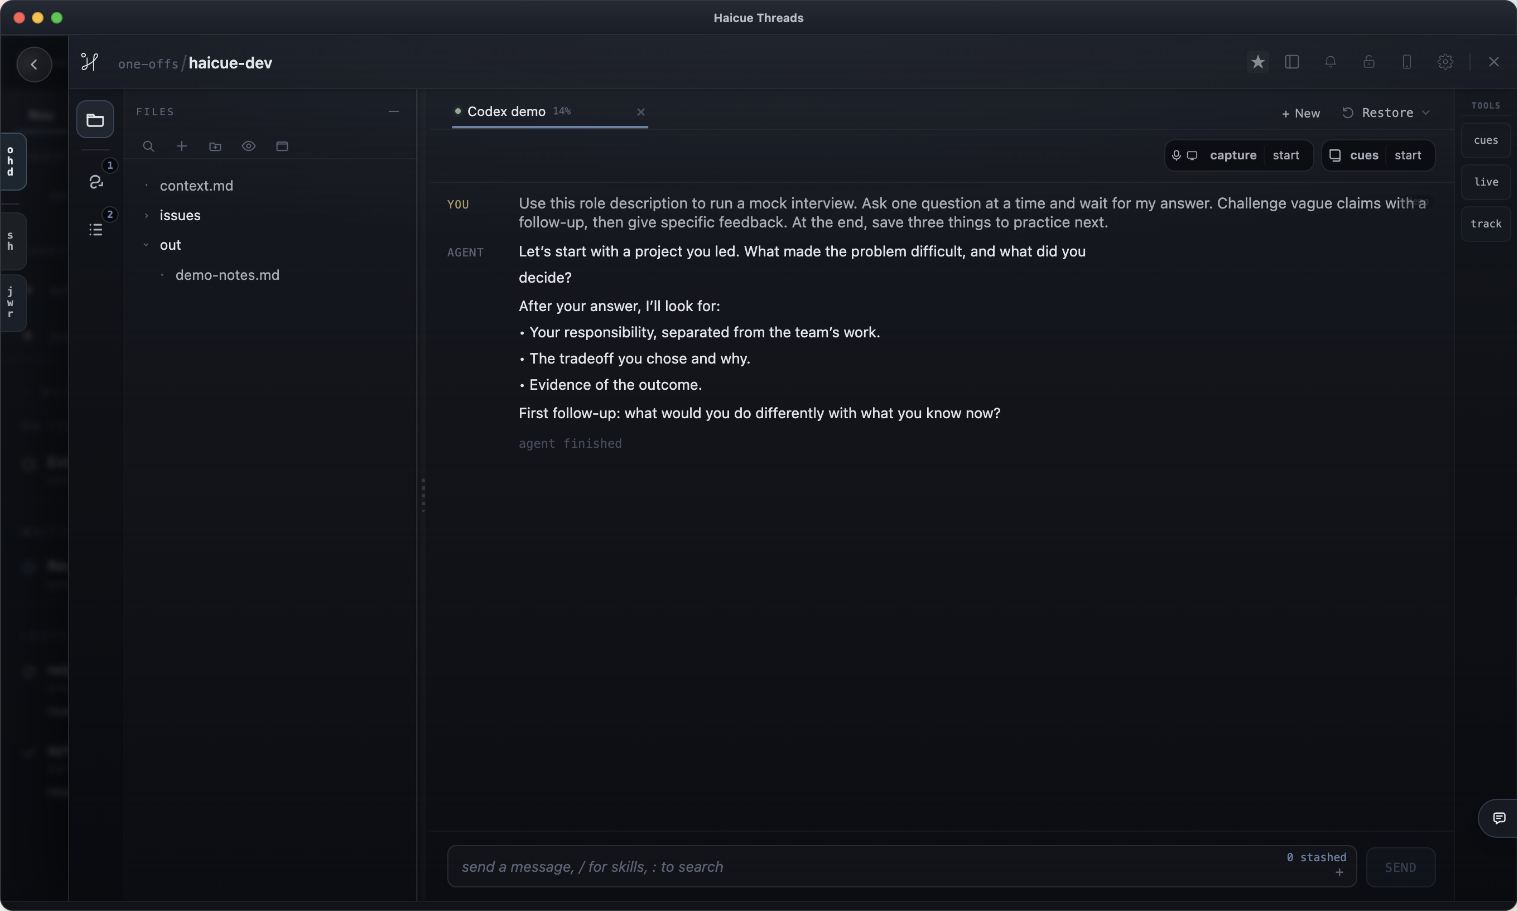The image size is (1517, 911).
Task: Open the chat bubble side tab
Action: point(1498,818)
